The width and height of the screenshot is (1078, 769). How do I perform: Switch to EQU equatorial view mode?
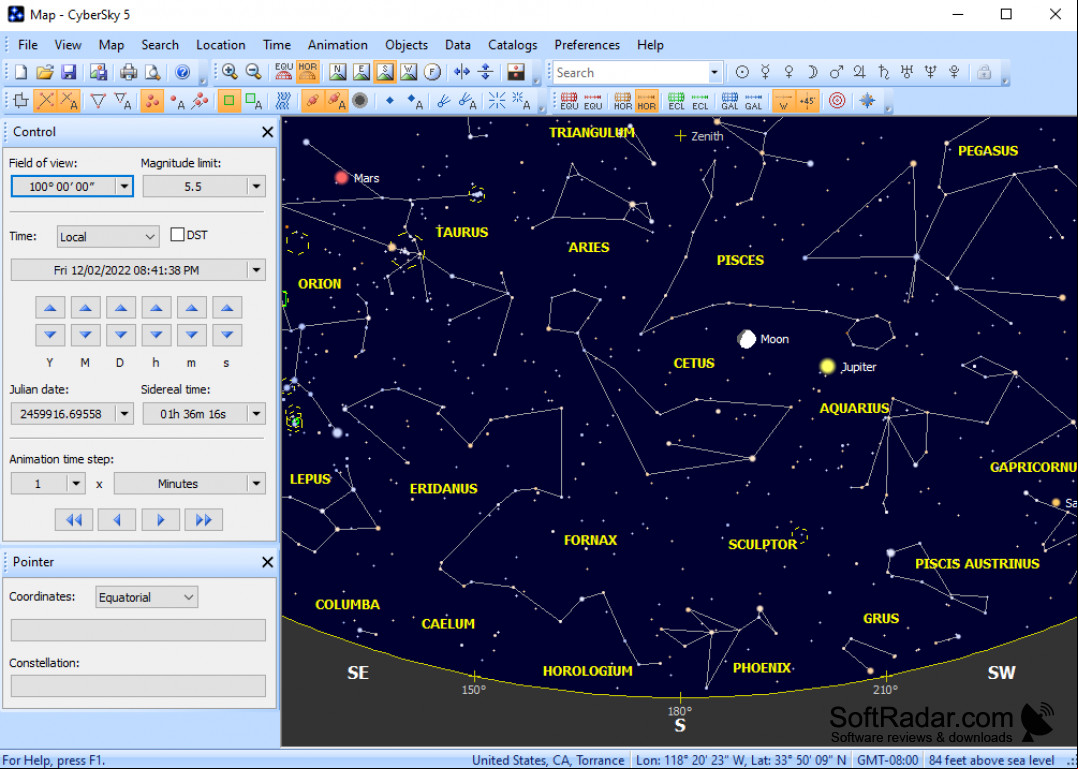283,72
